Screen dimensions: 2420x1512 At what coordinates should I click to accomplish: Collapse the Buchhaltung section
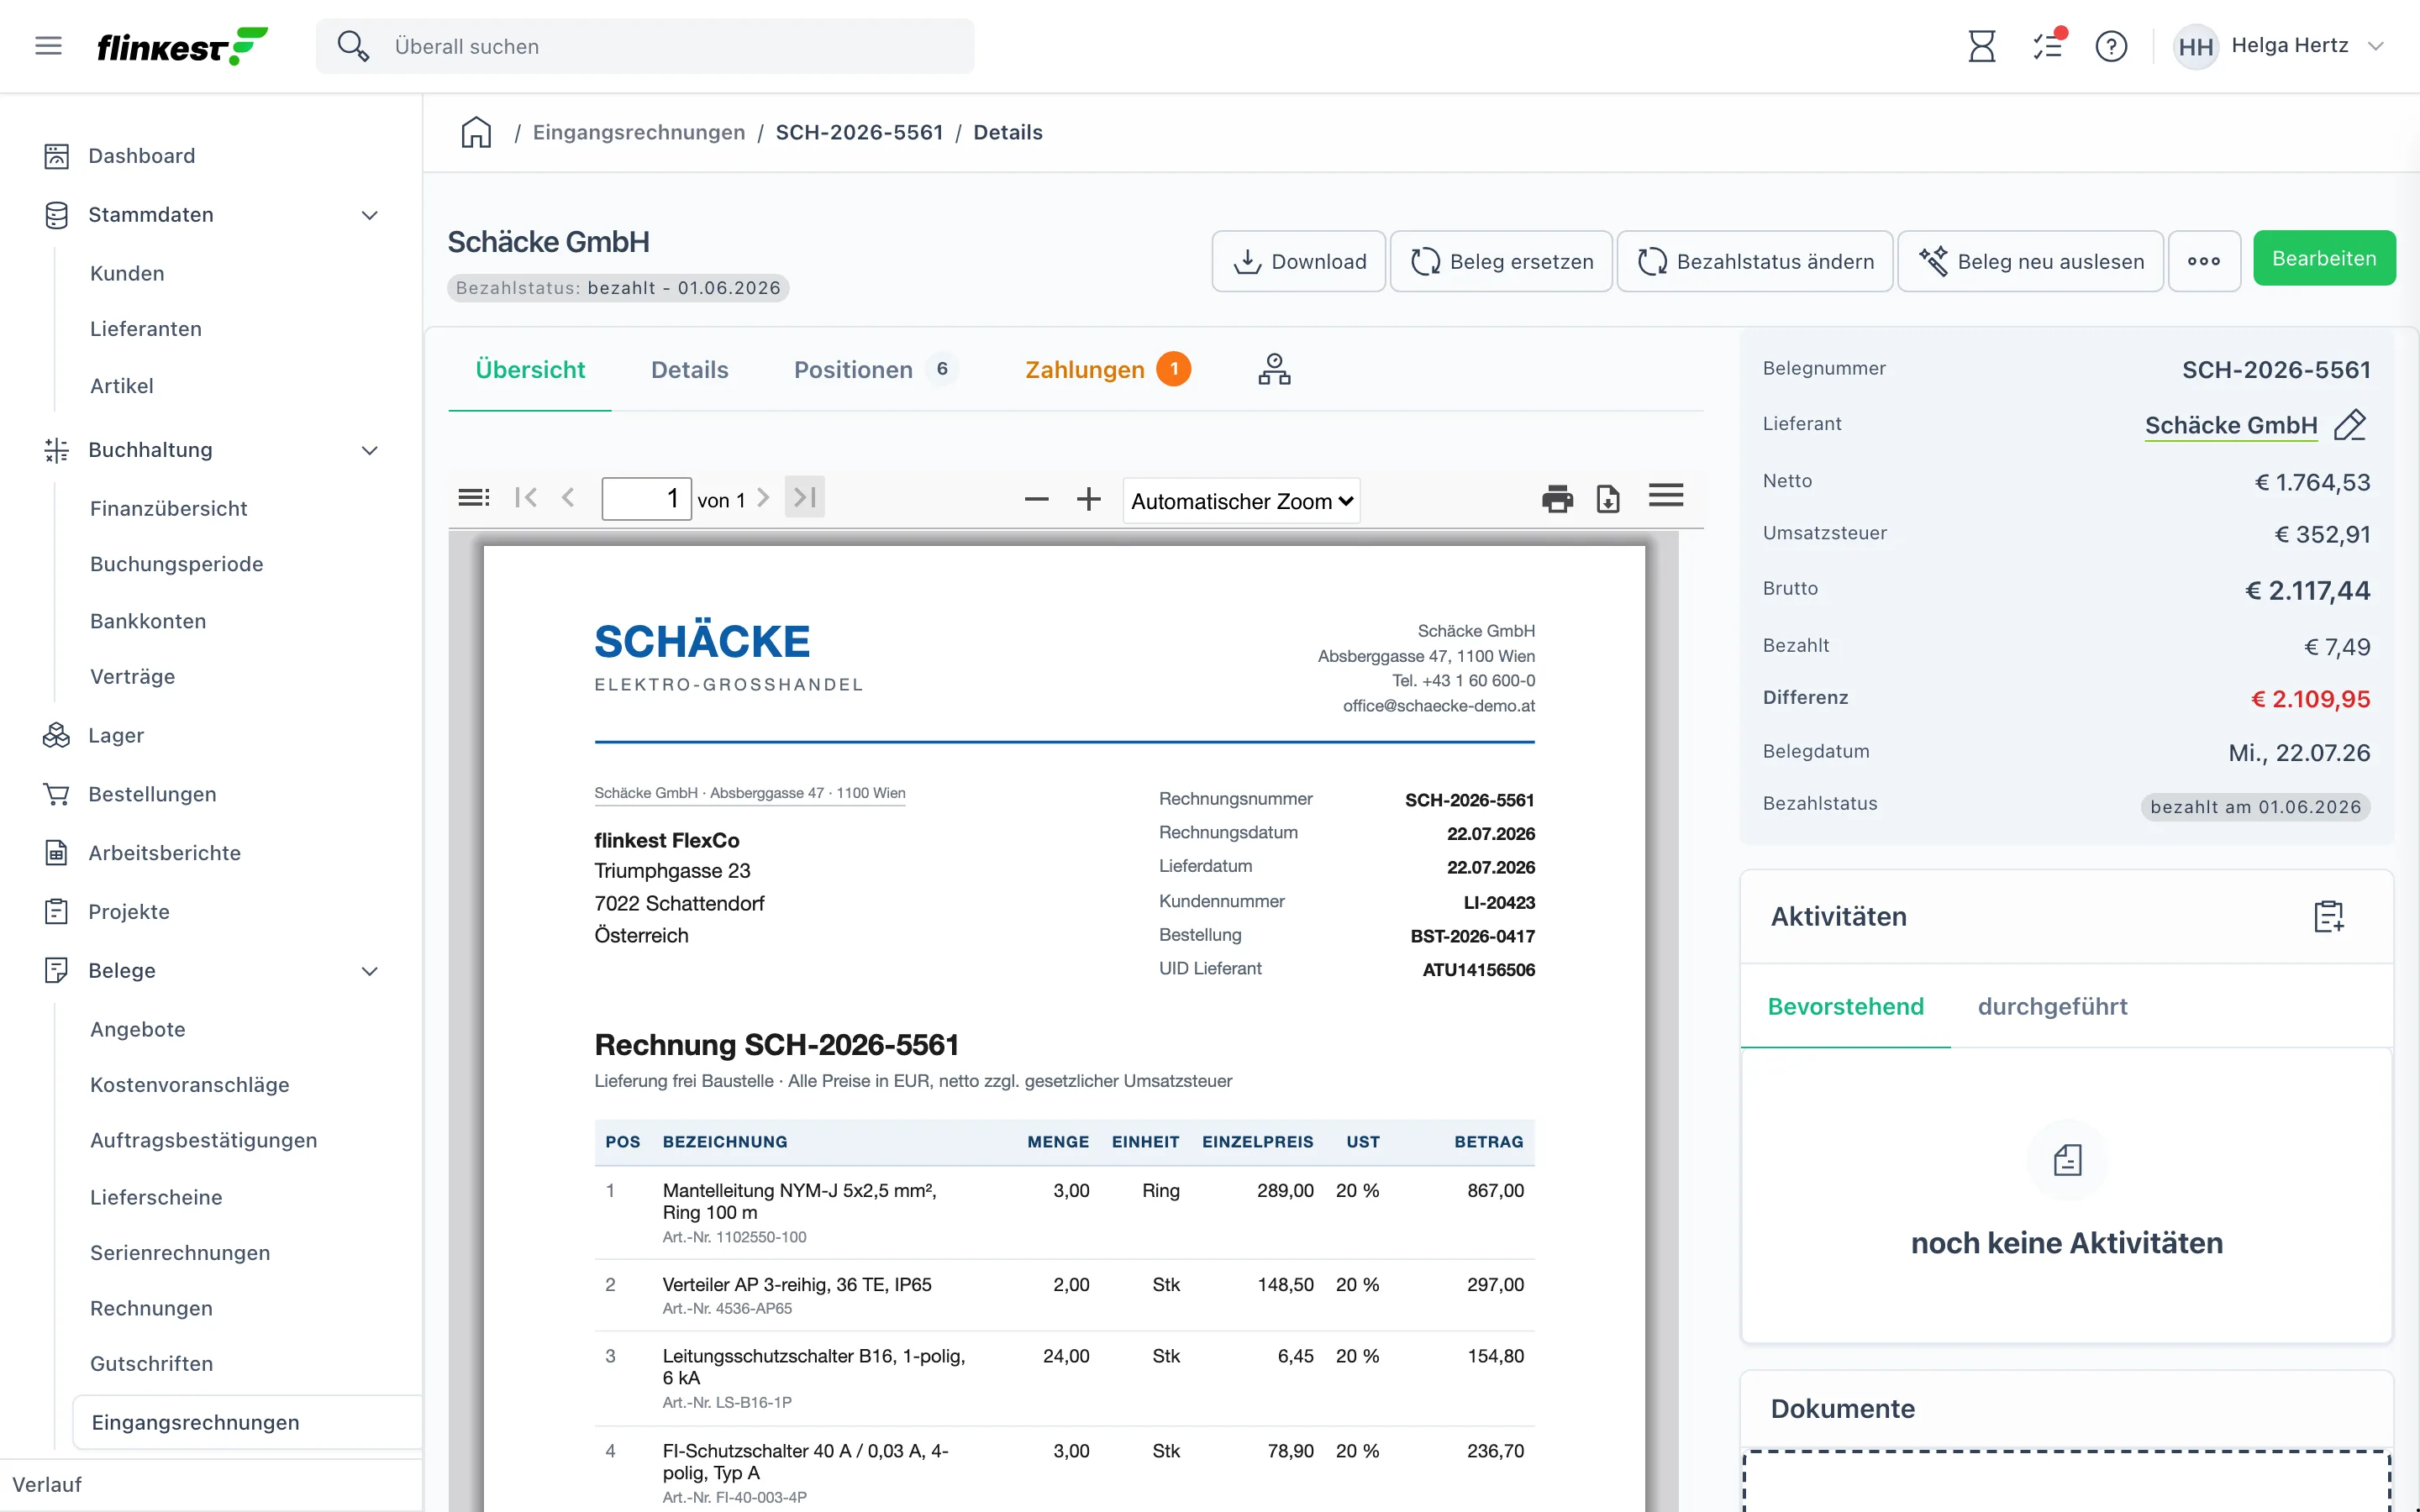370,450
